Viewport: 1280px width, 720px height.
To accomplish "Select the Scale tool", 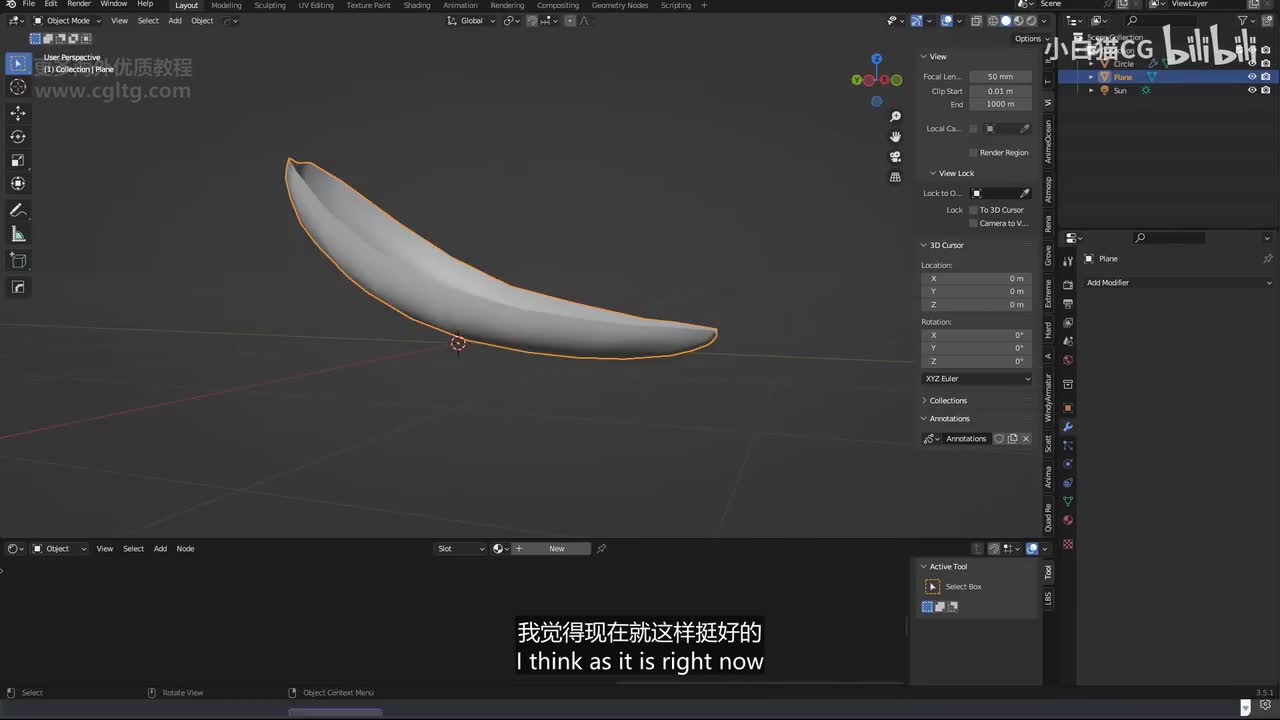I will click(x=18, y=160).
